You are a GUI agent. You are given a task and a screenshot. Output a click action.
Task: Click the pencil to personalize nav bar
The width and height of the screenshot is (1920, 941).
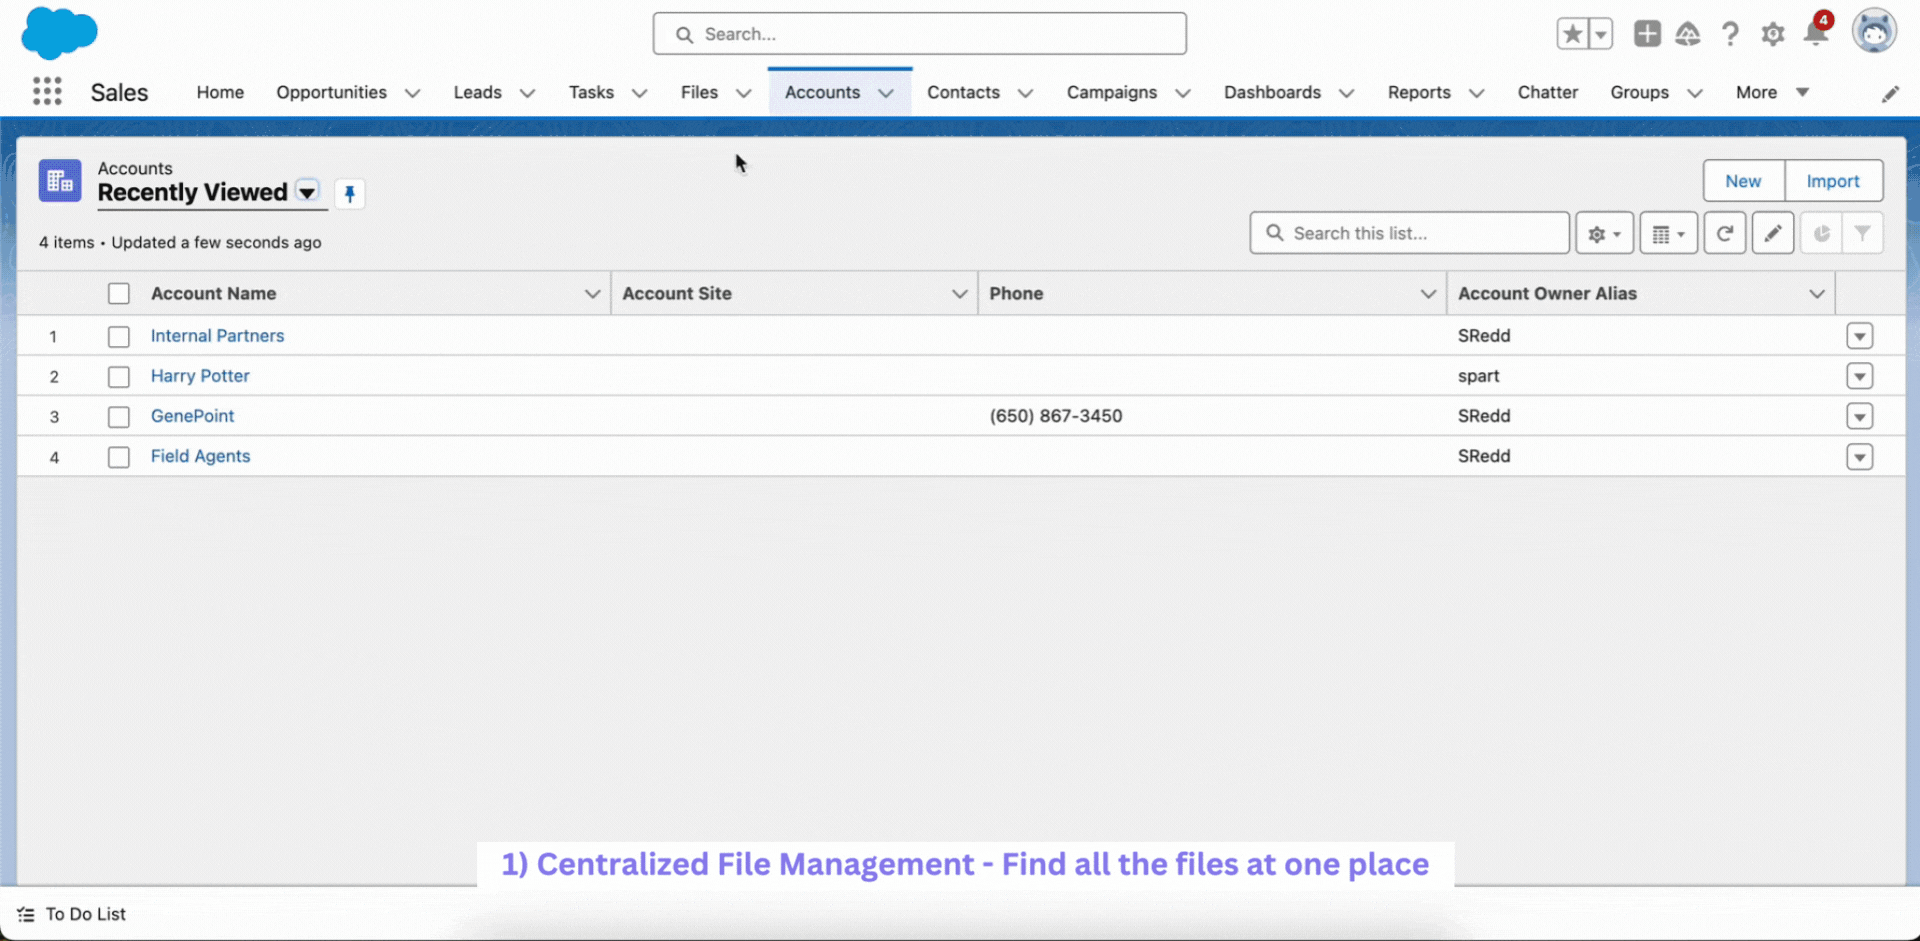pos(1890,93)
